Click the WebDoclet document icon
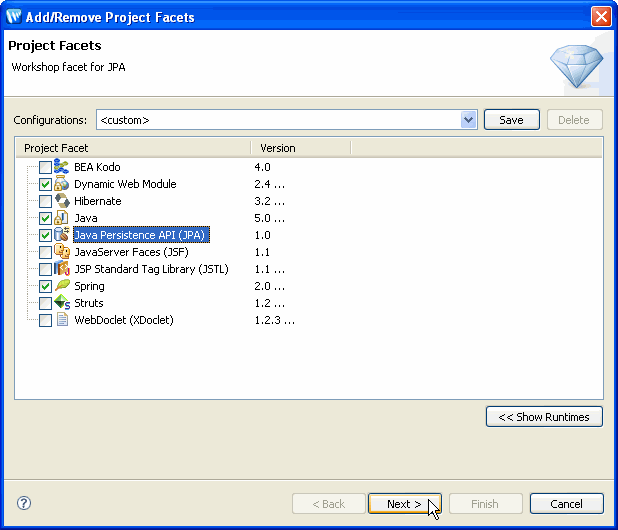Image resolution: width=618 pixels, height=530 pixels. 61,320
